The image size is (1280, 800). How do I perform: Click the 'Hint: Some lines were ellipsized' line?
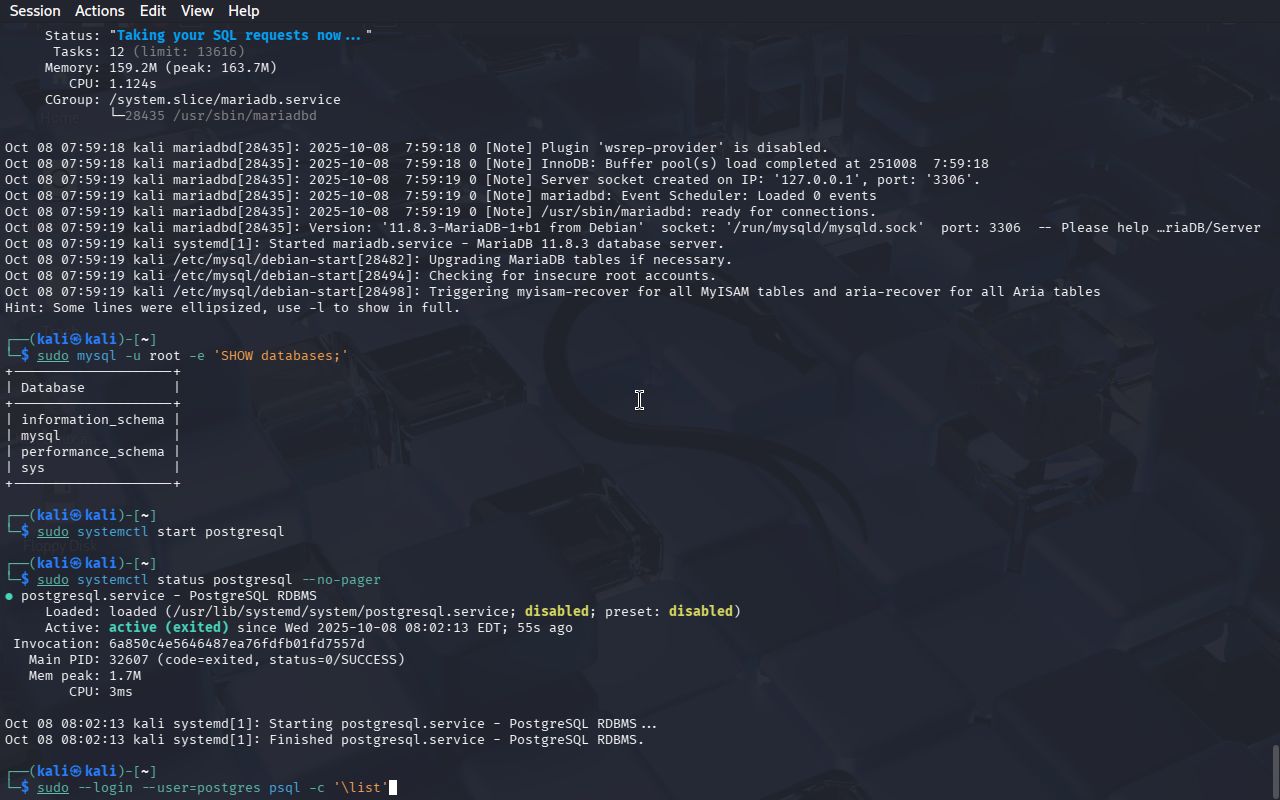click(x=232, y=308)
